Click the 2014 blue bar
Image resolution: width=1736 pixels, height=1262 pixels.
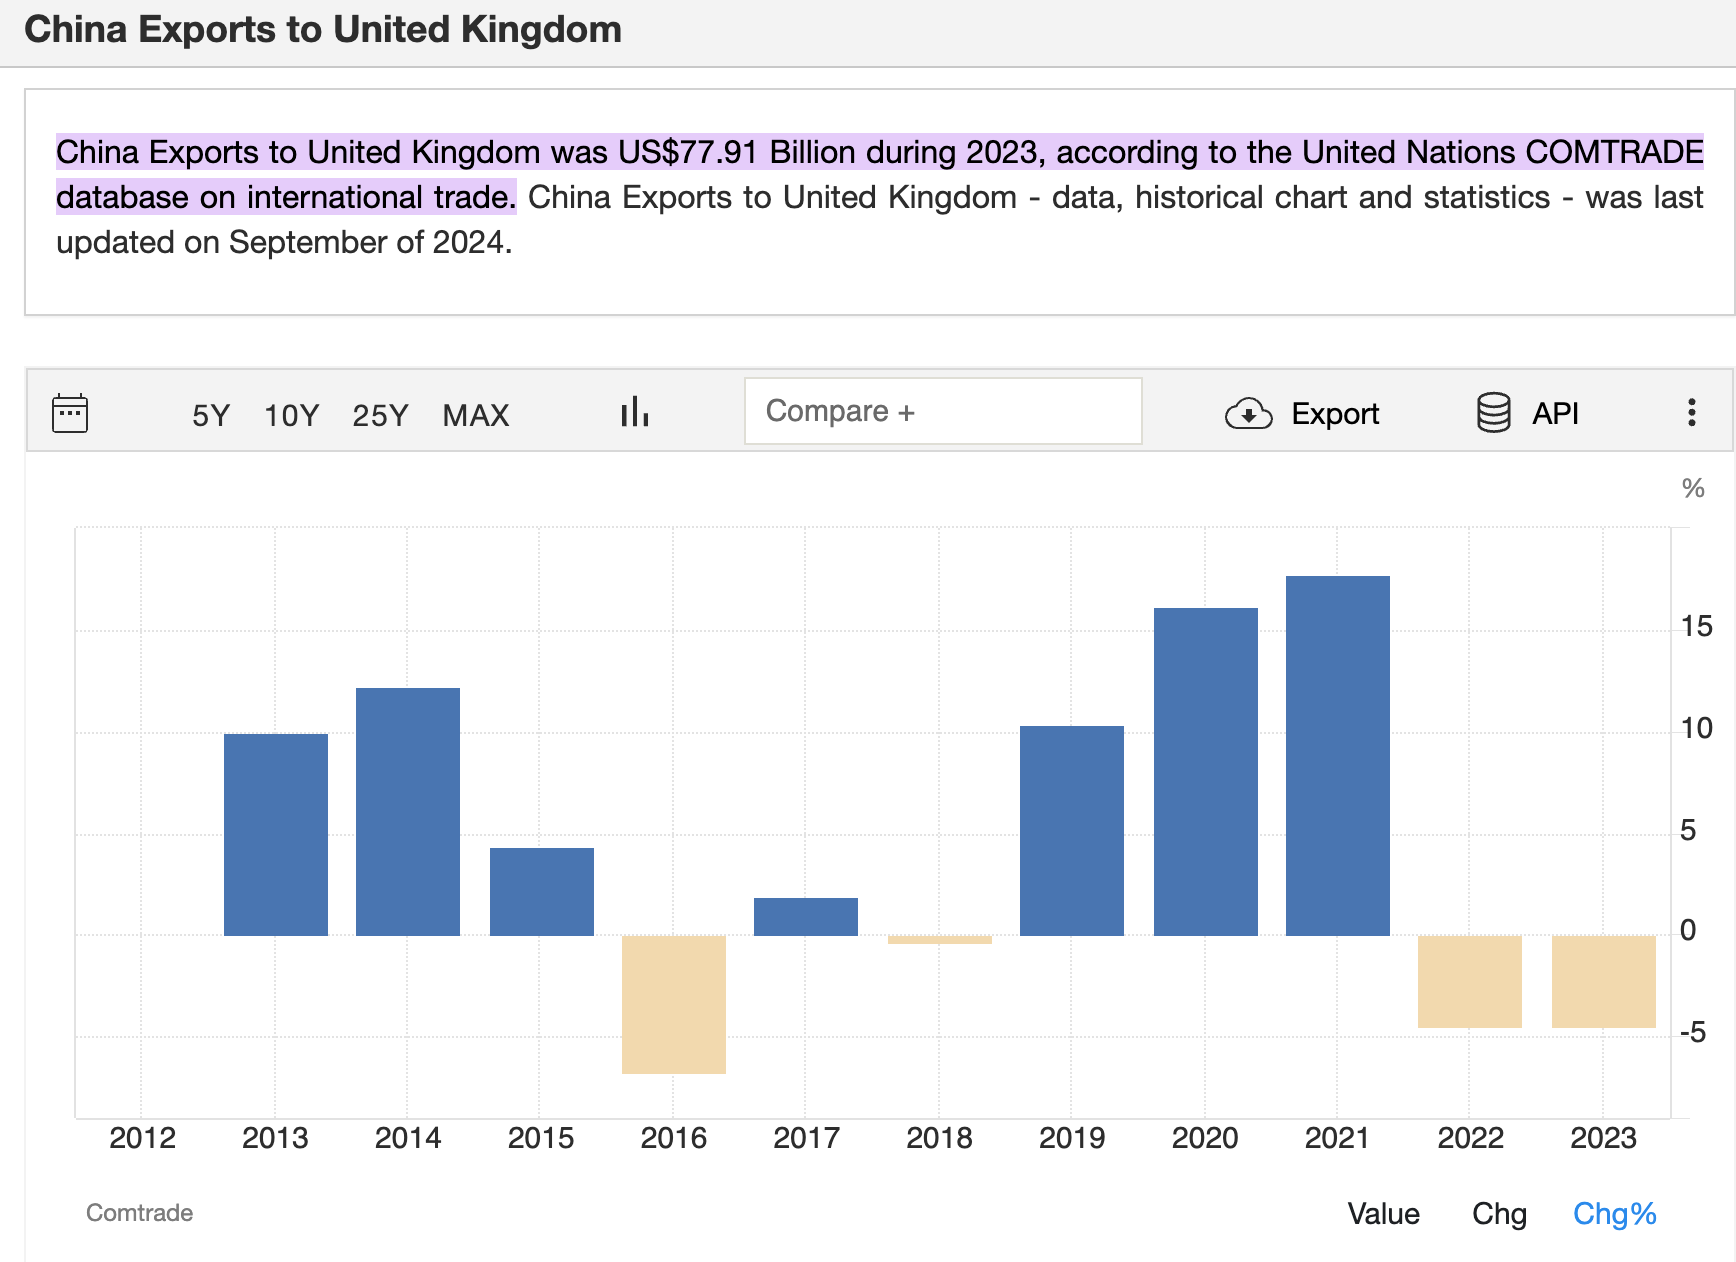pos(408,812)
